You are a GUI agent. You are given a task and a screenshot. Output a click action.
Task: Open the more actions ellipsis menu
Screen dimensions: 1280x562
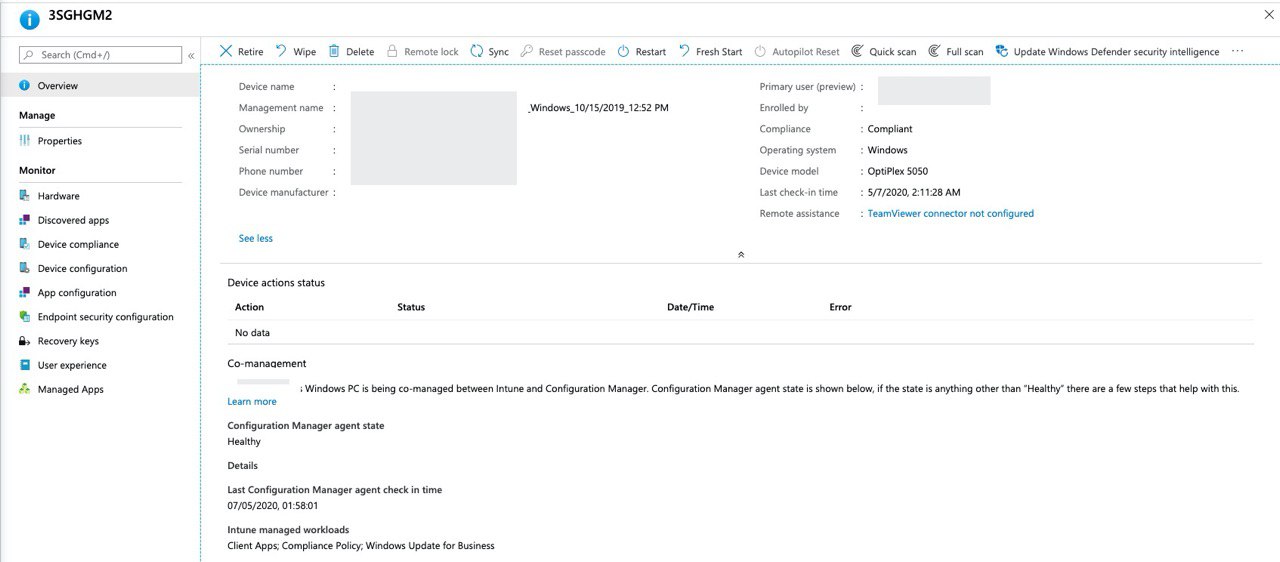coord(1238,51)
